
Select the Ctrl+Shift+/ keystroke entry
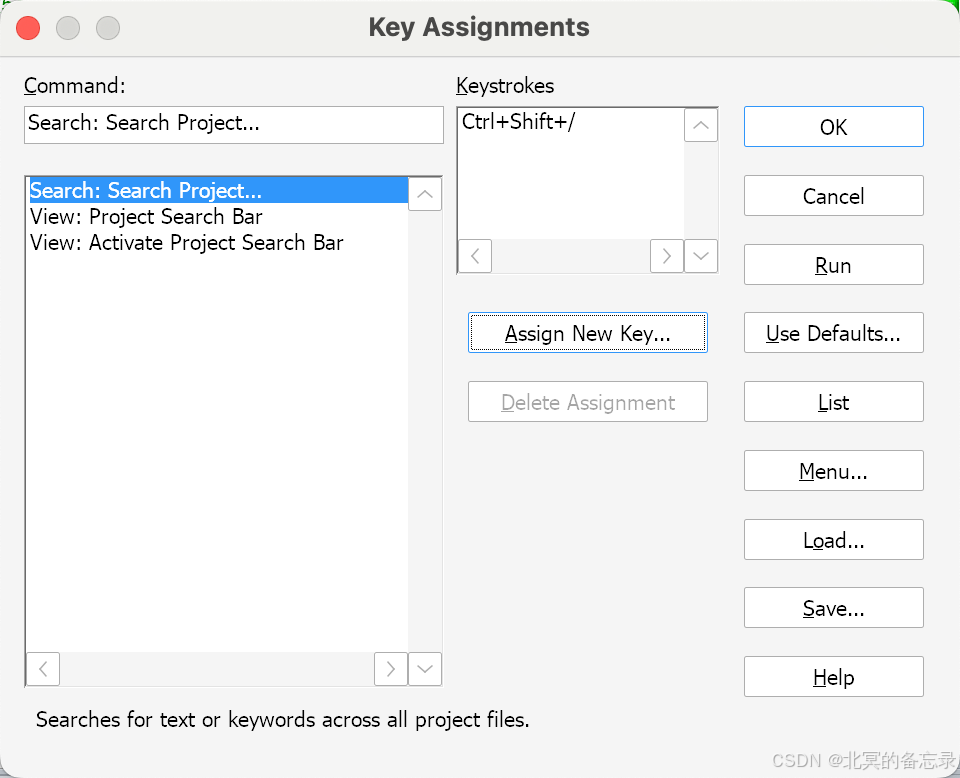(x=519, y=123)
